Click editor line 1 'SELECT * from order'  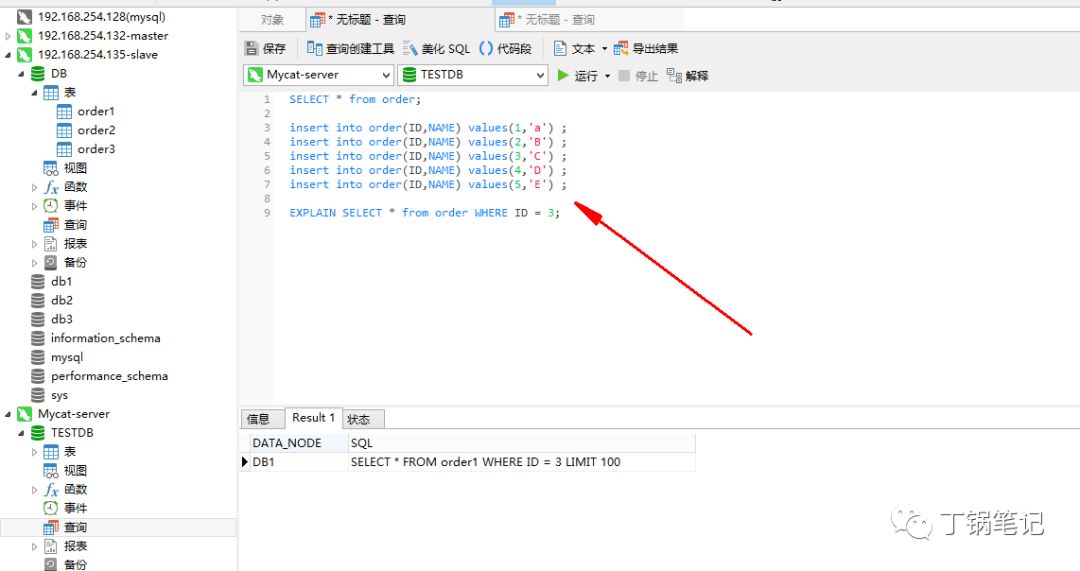click(x=355, y=99)
